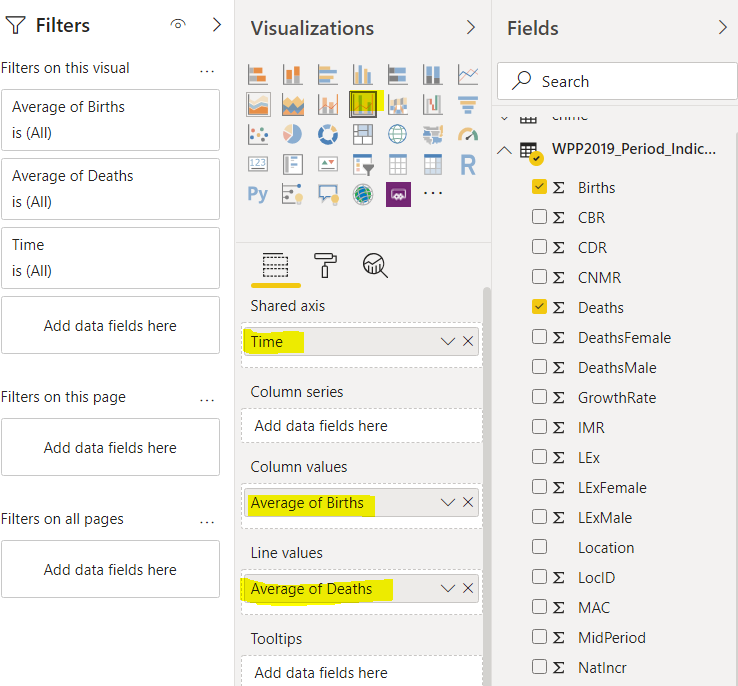Remove Average of Births from Column values
Image resolution: width=738 pixels, height=686 pixels.
(468, 503)
